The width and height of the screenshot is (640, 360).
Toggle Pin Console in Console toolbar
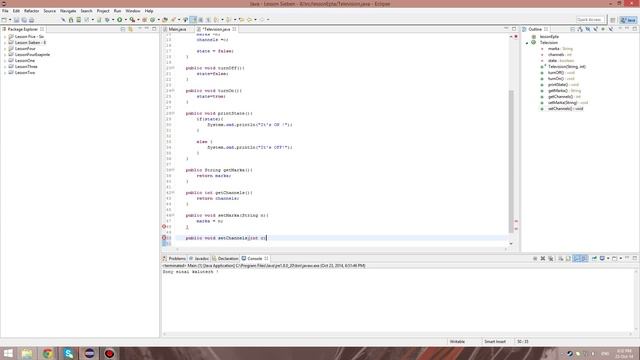click(x=594, y=258)
